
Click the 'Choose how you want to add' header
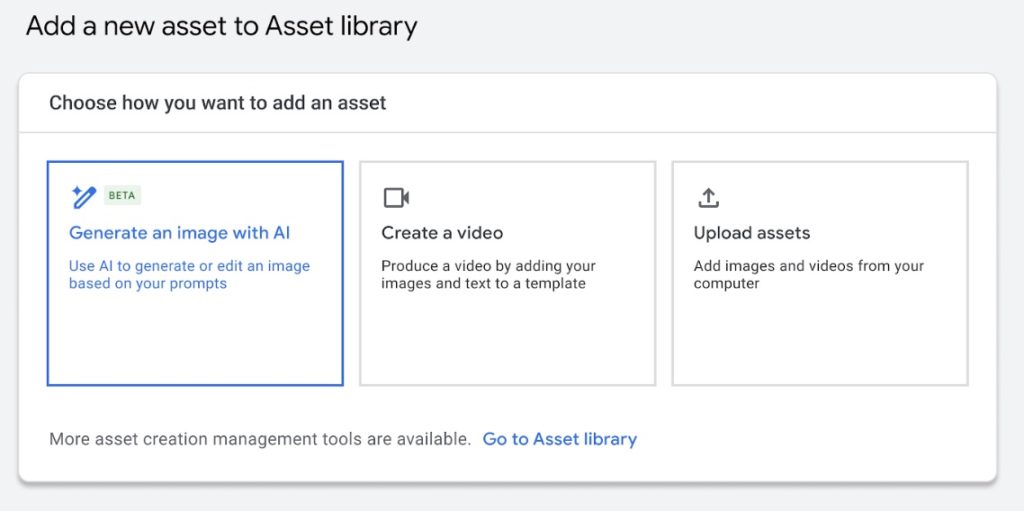[x=217, y=103]
